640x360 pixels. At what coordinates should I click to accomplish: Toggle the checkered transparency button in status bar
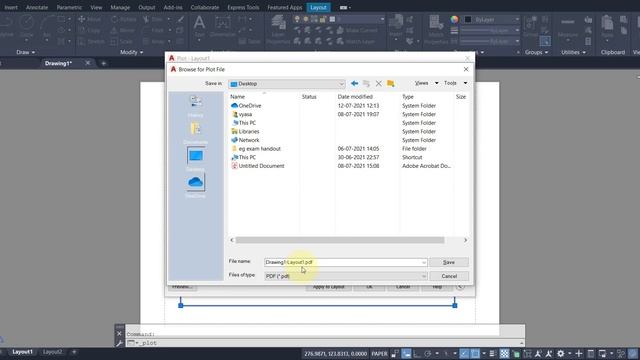click(504, 353)
